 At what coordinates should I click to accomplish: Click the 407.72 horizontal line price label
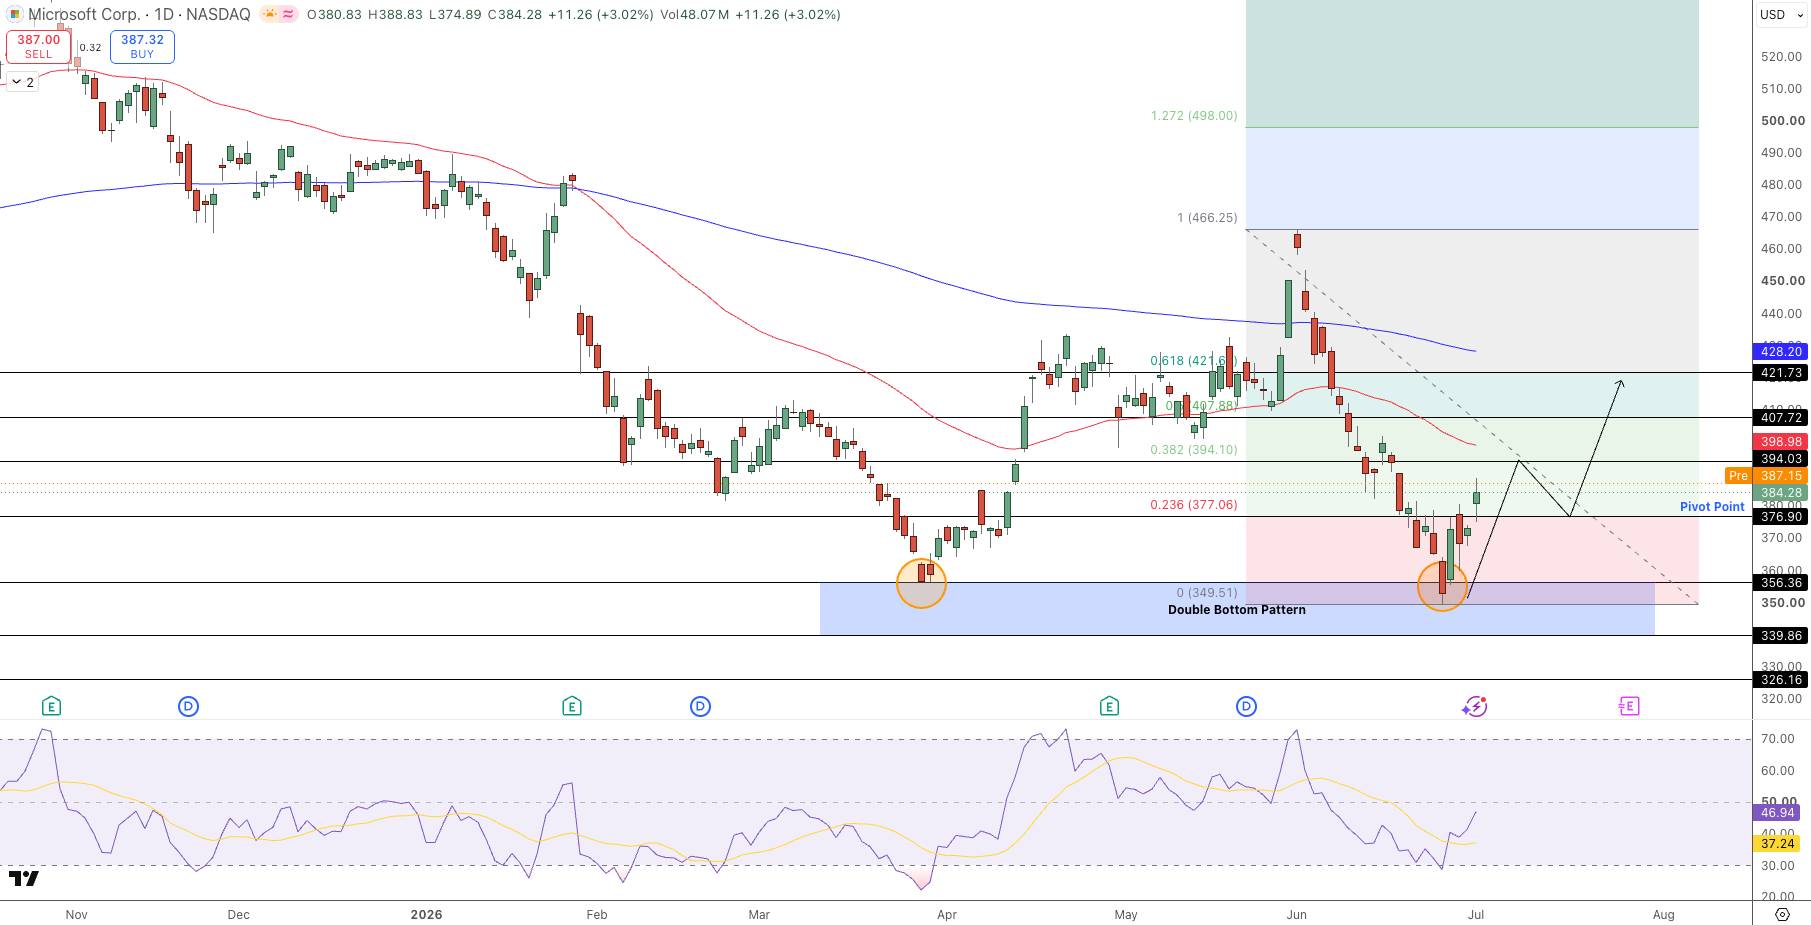tap(1780, 418)
